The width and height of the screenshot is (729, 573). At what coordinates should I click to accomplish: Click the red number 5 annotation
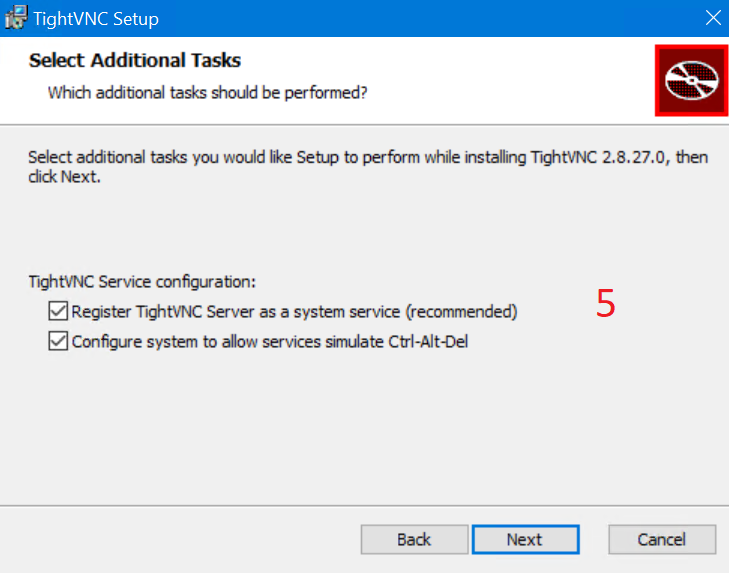[x=606, y=303]
